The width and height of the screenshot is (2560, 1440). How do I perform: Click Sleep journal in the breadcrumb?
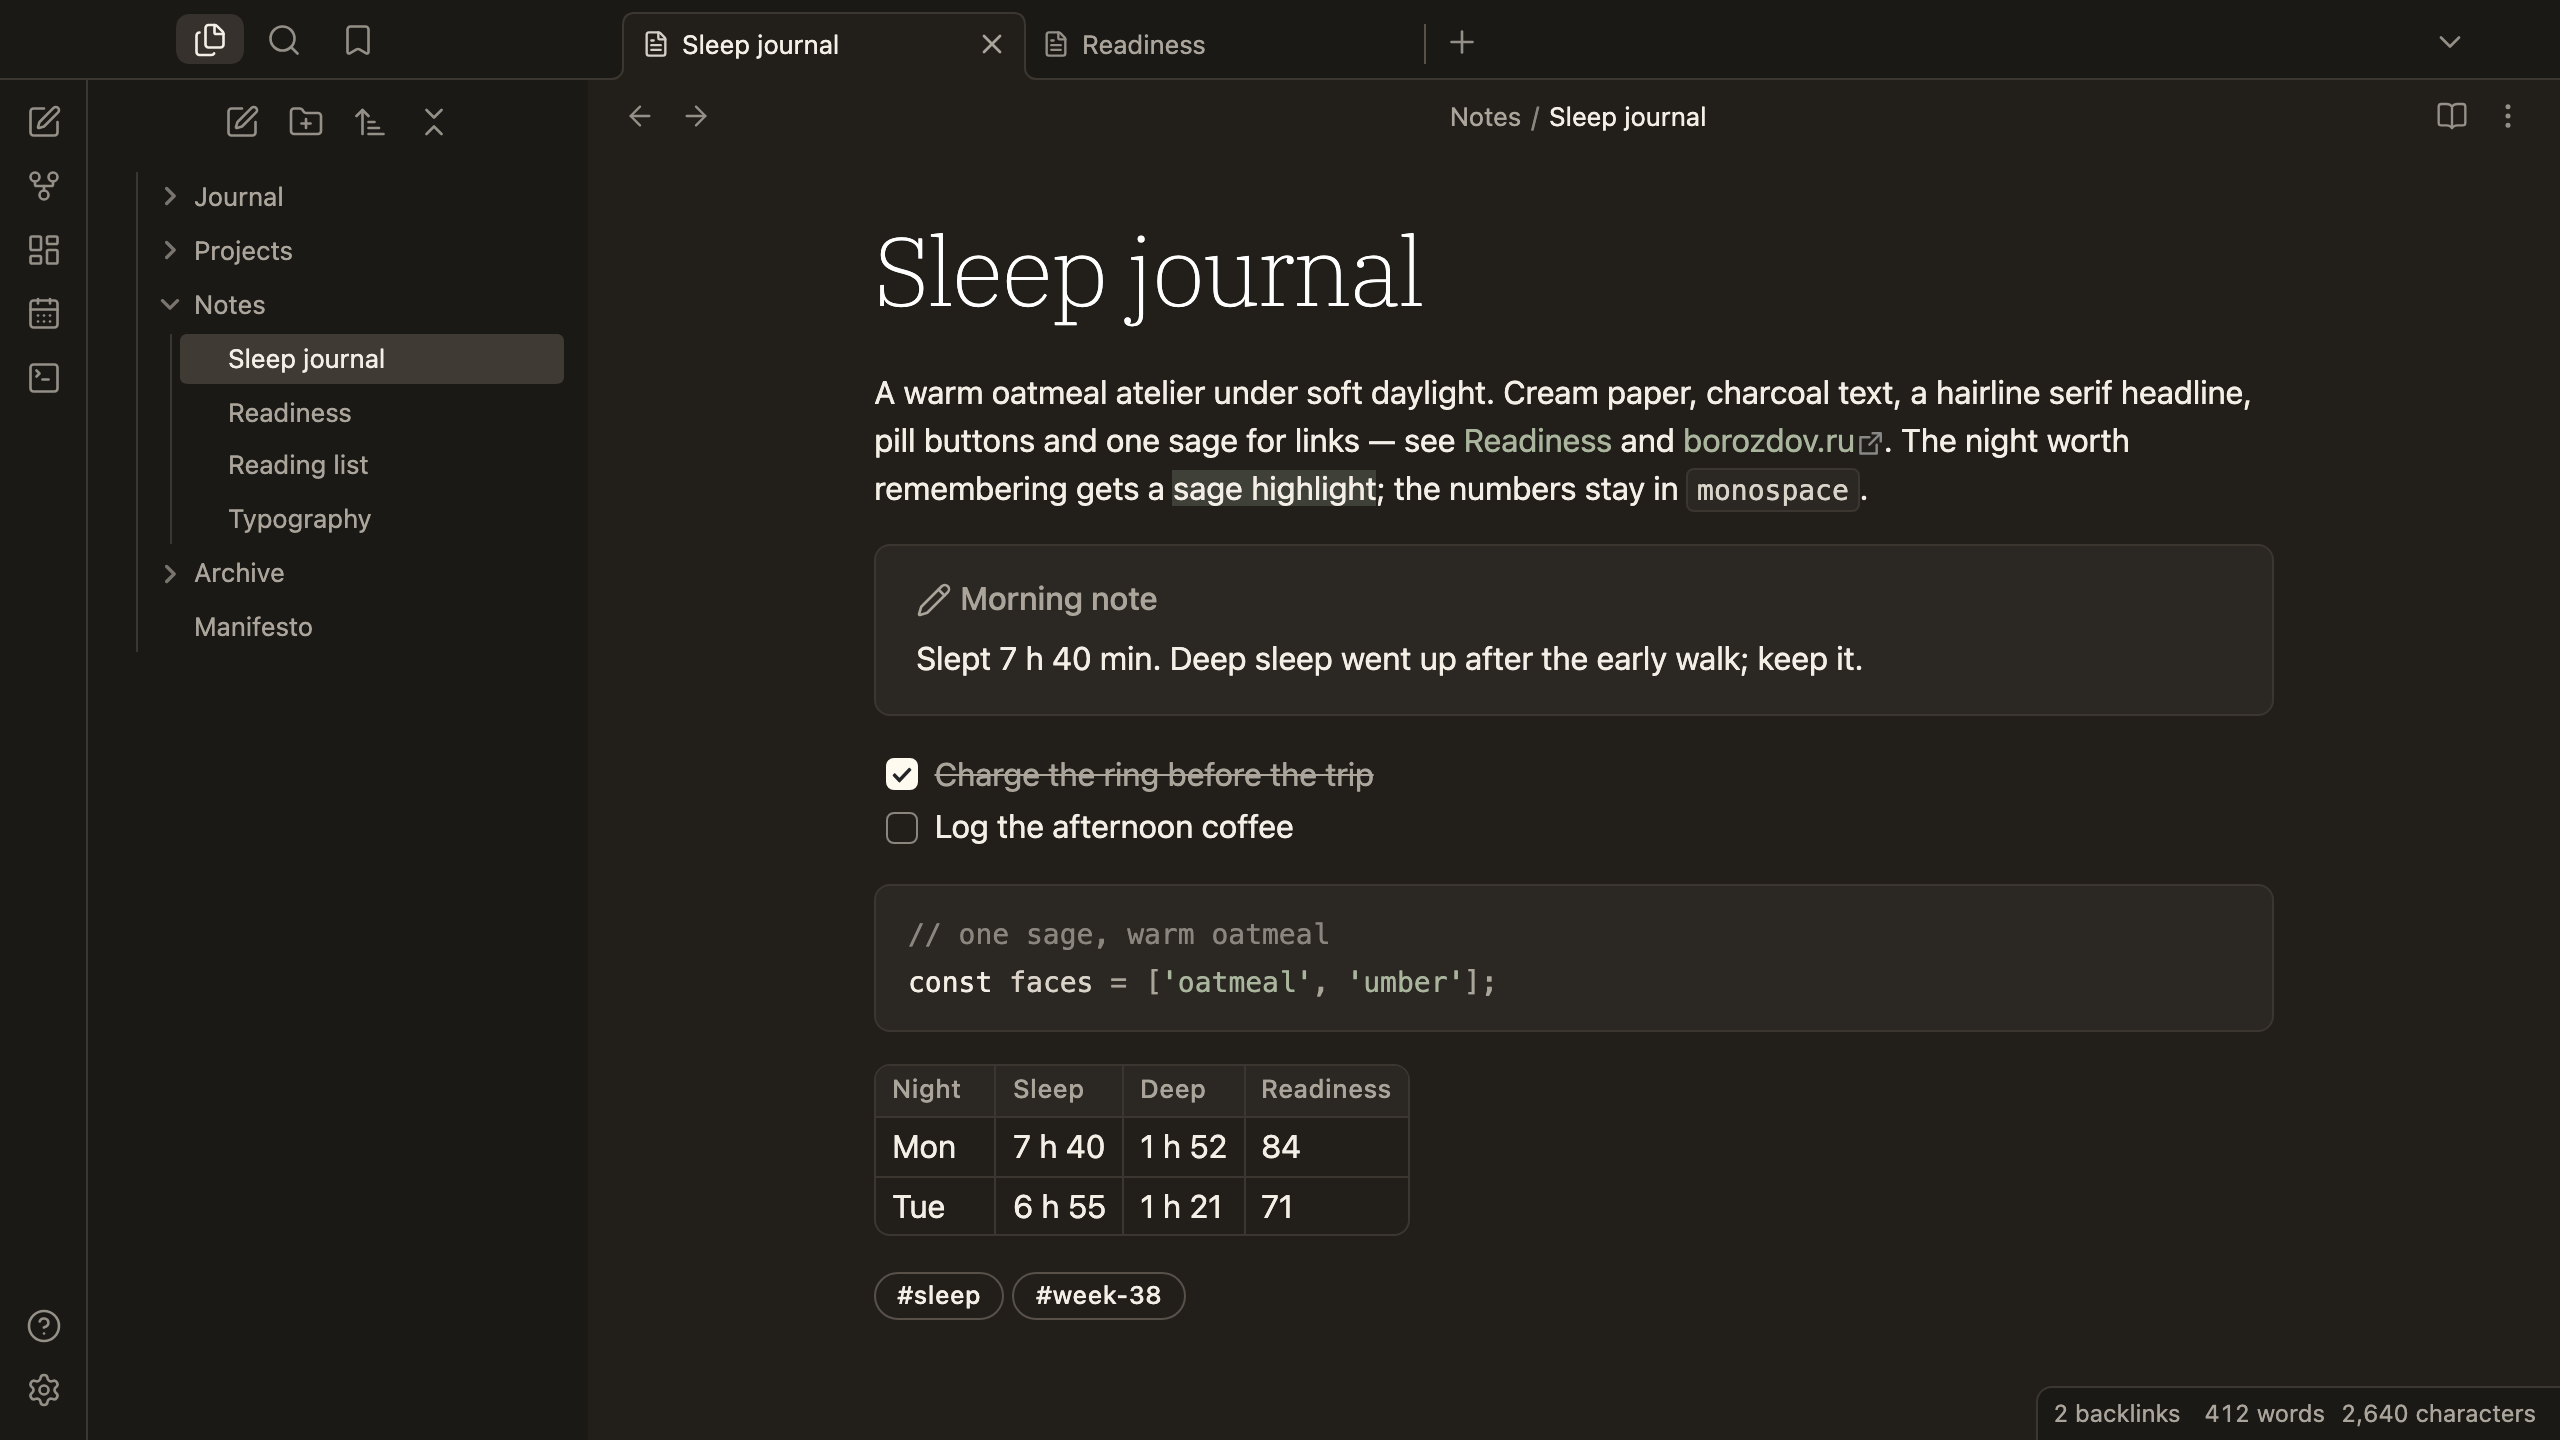[1627, 117]
